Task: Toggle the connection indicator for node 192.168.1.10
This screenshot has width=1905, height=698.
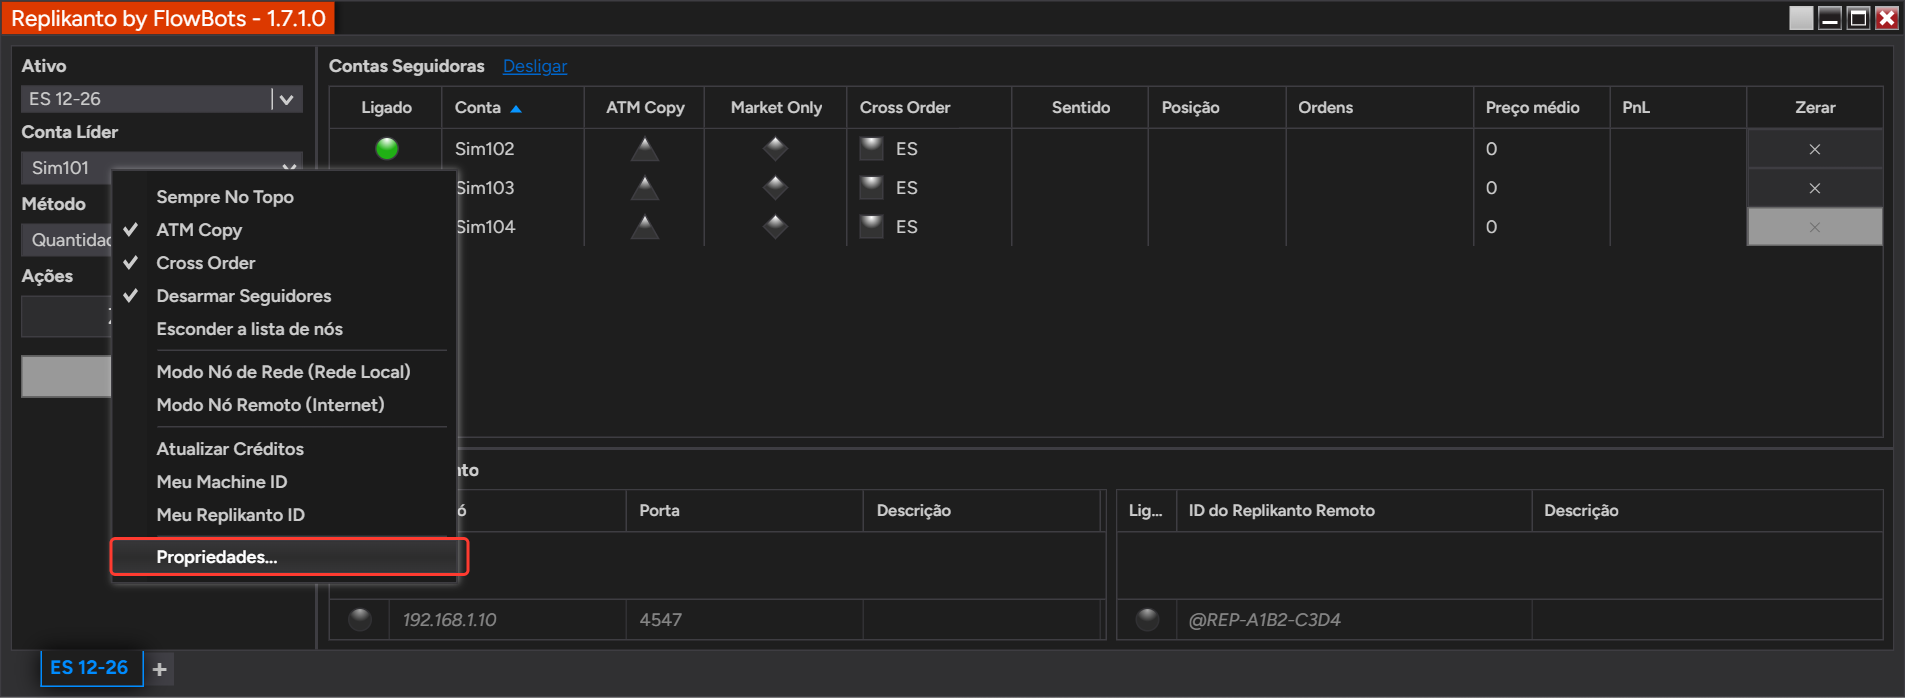Action: point(360,620)
